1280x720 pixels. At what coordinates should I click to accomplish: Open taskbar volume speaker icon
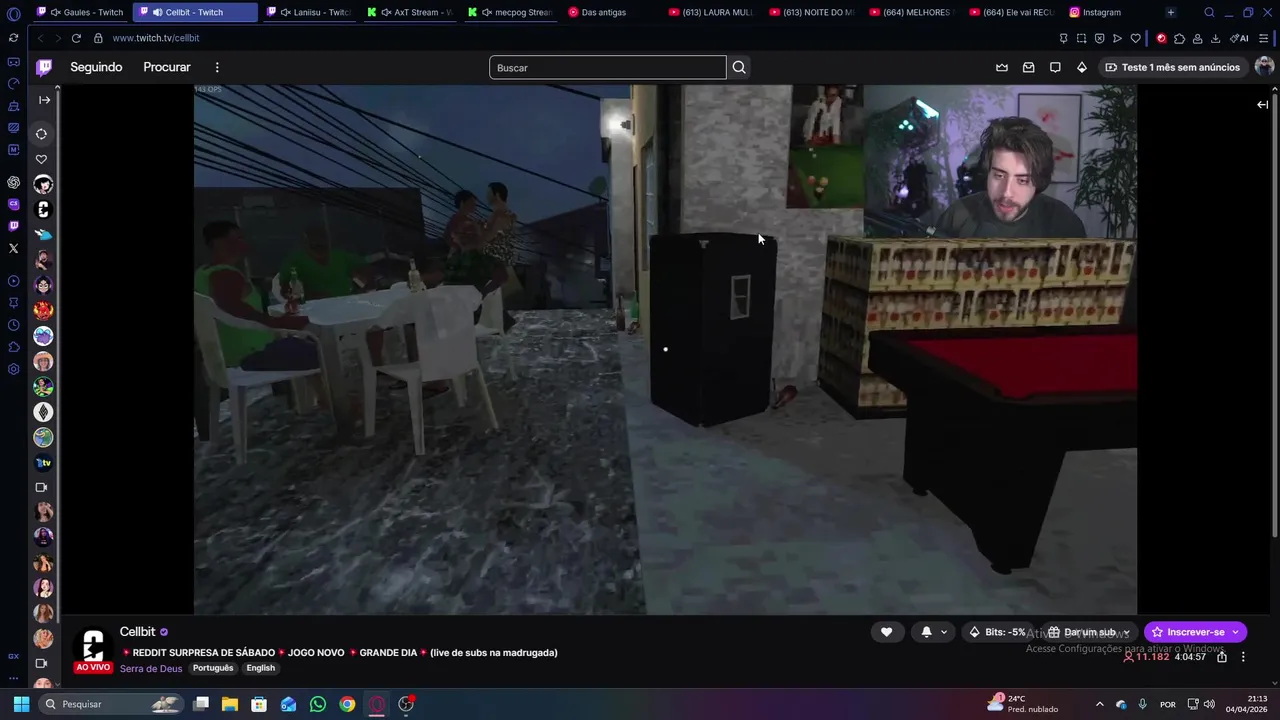pyautogui.click(x=1209, y=704)
